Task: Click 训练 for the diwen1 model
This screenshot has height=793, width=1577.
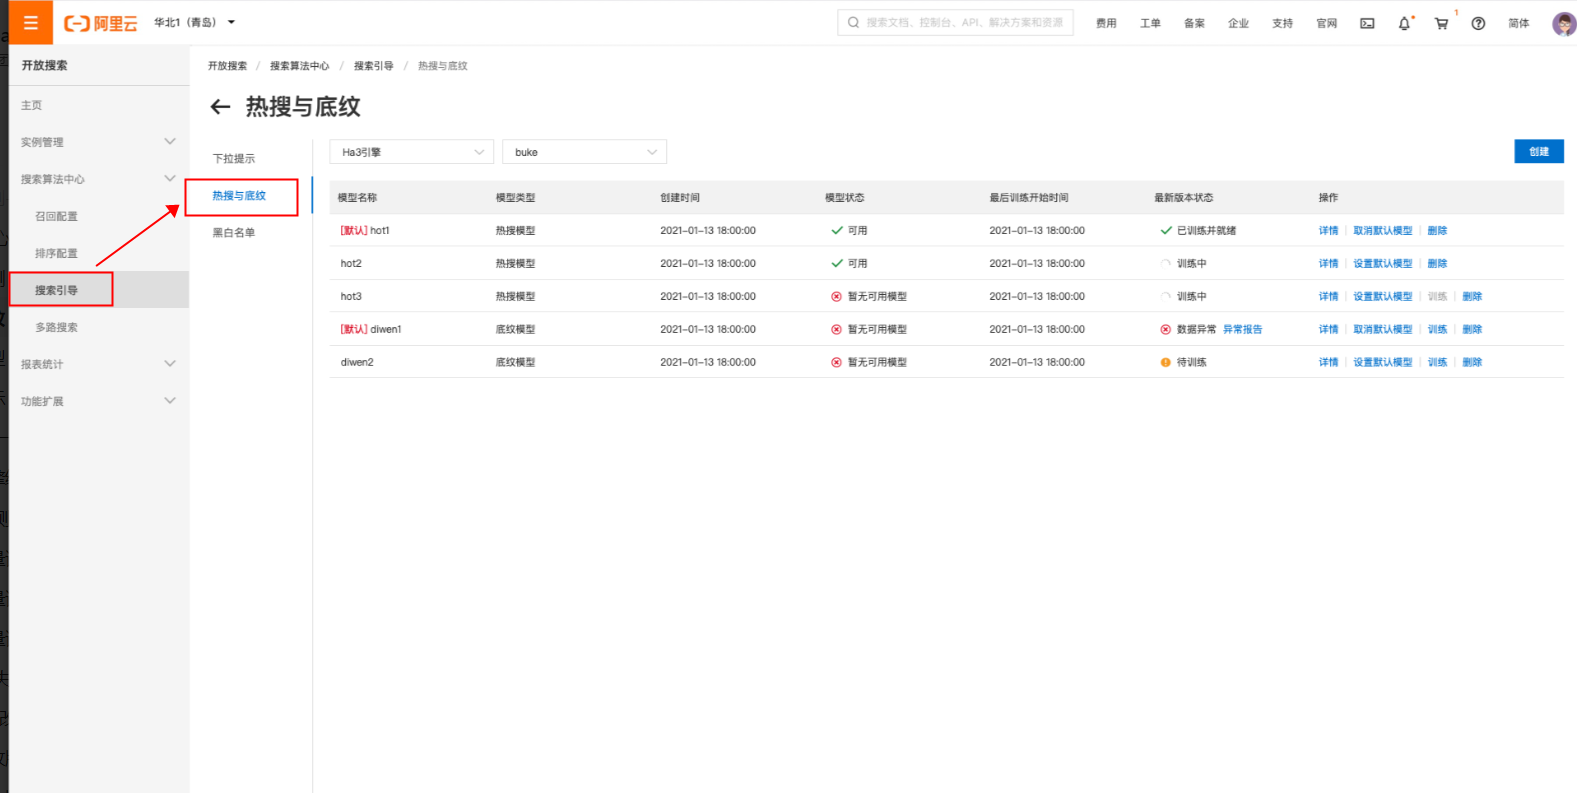Action: pyautogui.click(x=1437, y=329)
